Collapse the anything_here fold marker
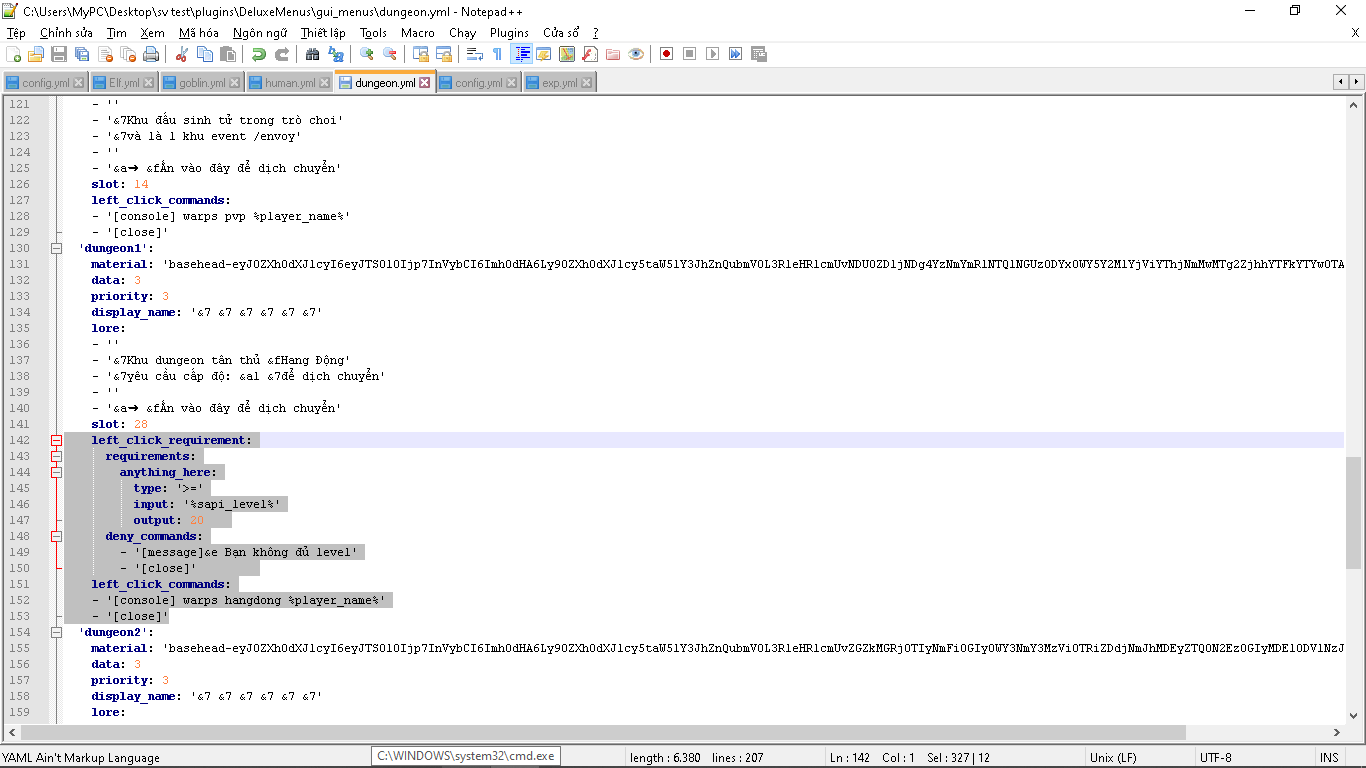This screenshot has height=768, width=1366. pyautogui.click(x=57, y=472)
